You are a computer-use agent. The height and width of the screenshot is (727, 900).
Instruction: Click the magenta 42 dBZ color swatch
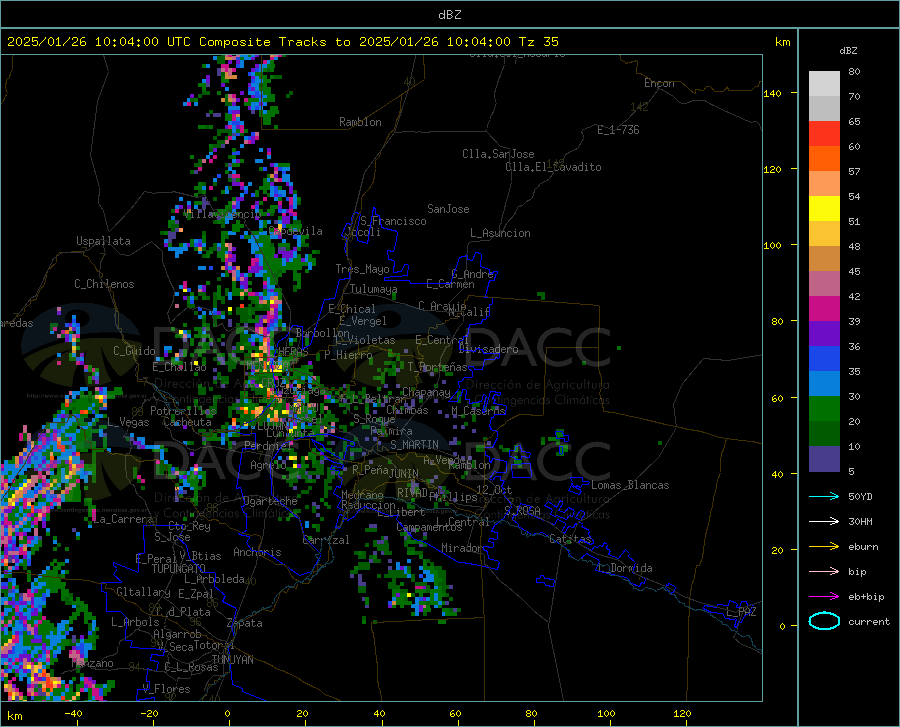click(x=824, y=309)
